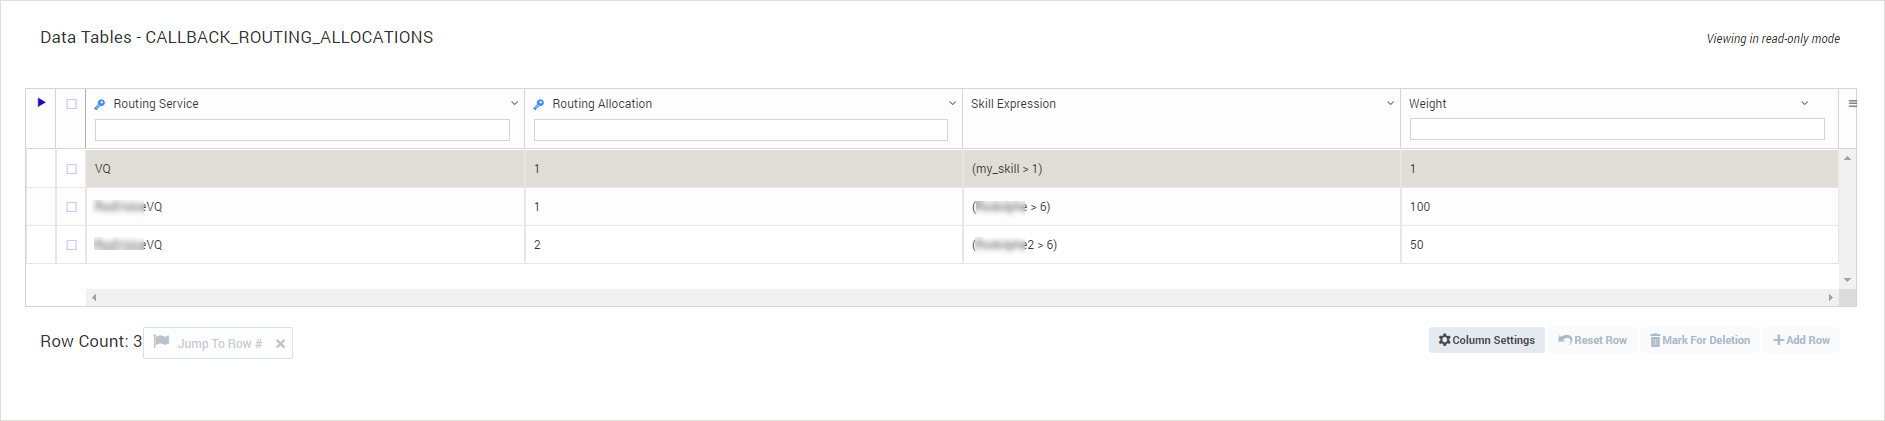Click the Weight column filter field
Viewport: 1885px width, 421px height.
1616,130
